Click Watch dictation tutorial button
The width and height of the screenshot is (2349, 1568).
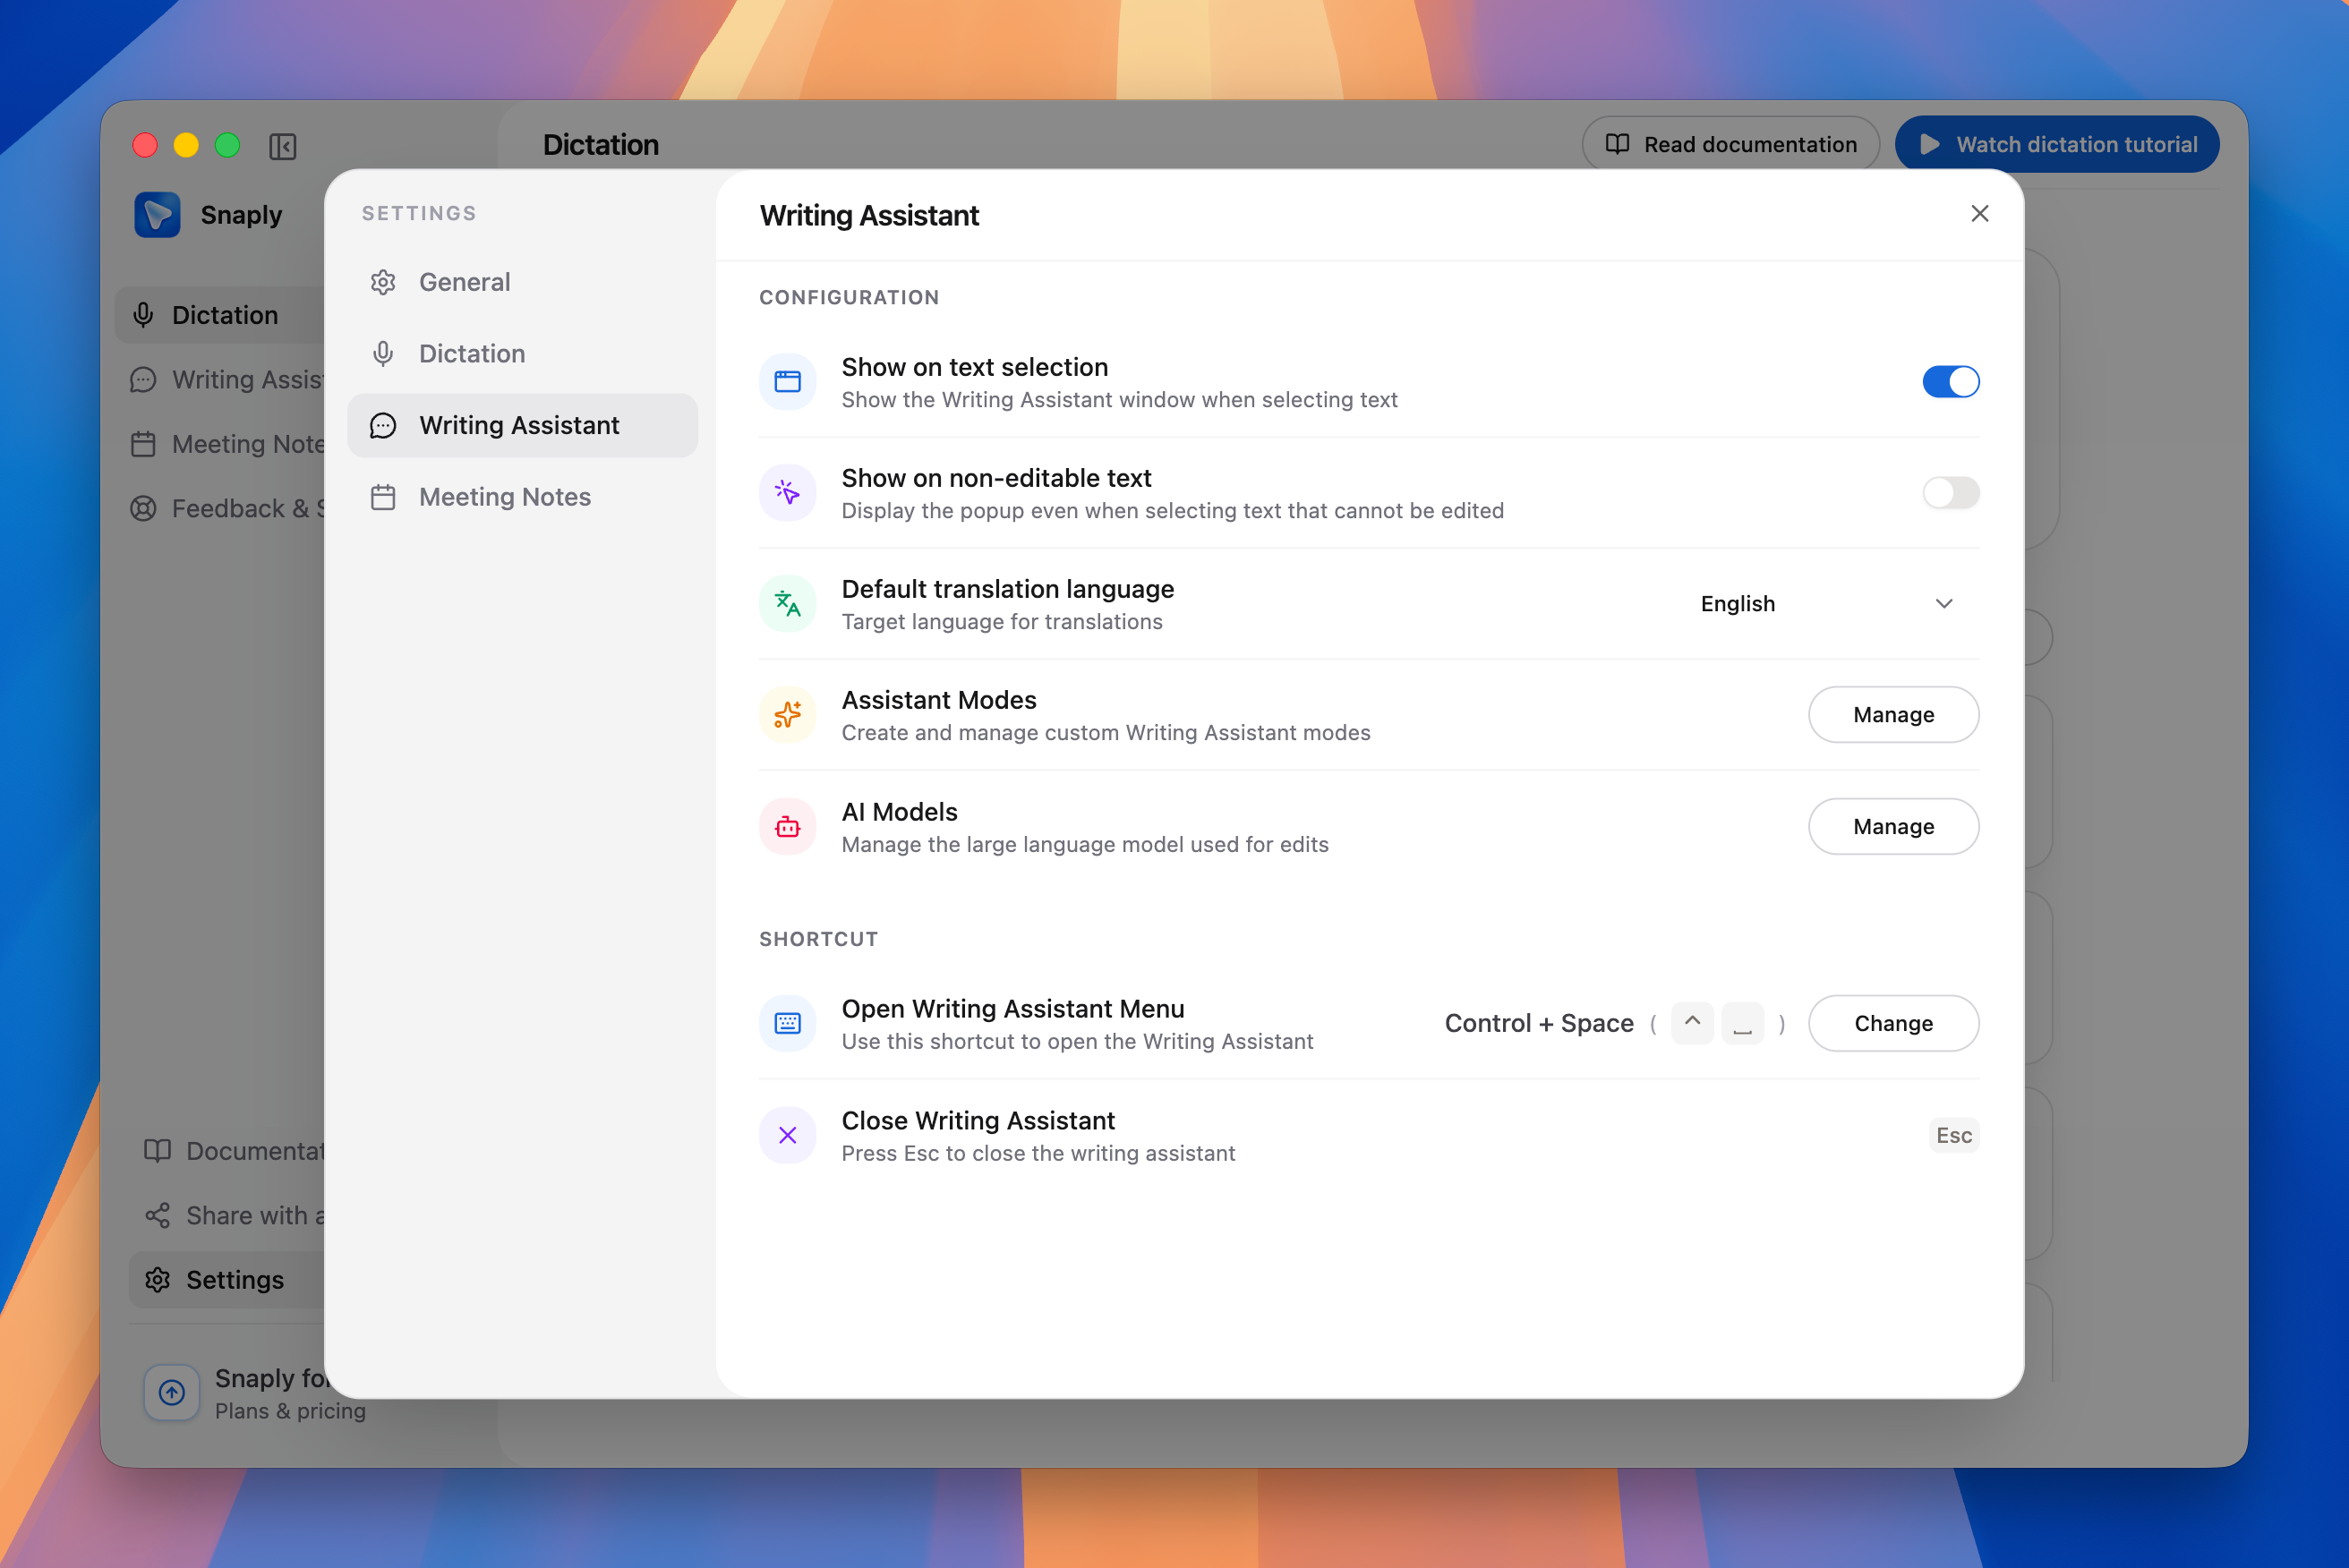[2057, 144]
